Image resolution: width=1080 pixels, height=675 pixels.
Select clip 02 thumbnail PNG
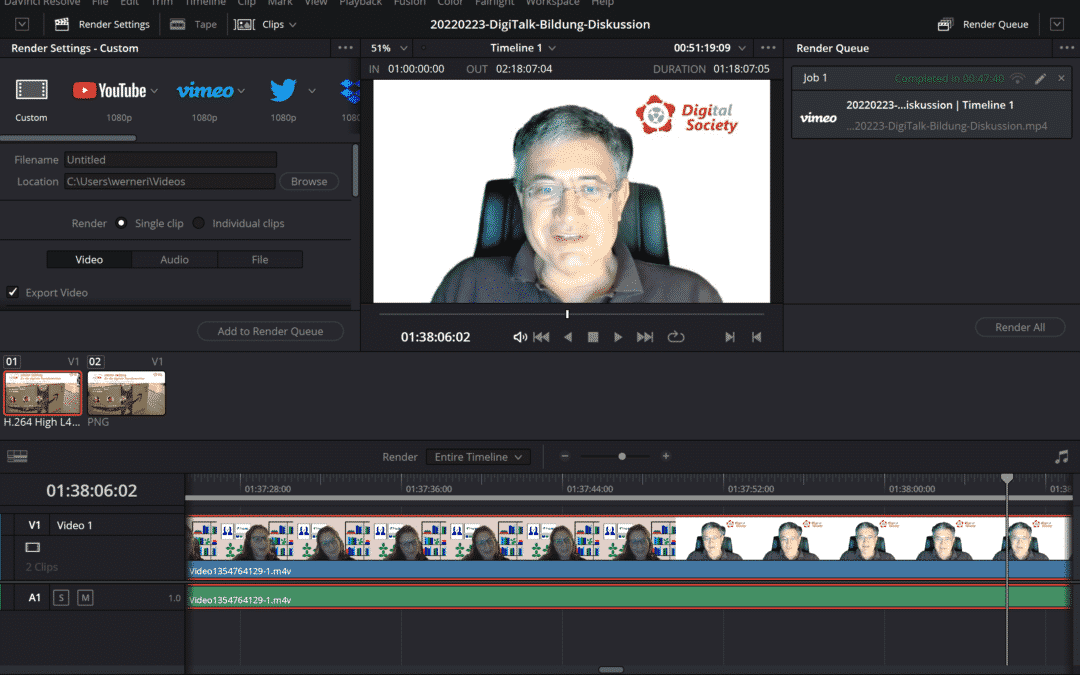126,393
